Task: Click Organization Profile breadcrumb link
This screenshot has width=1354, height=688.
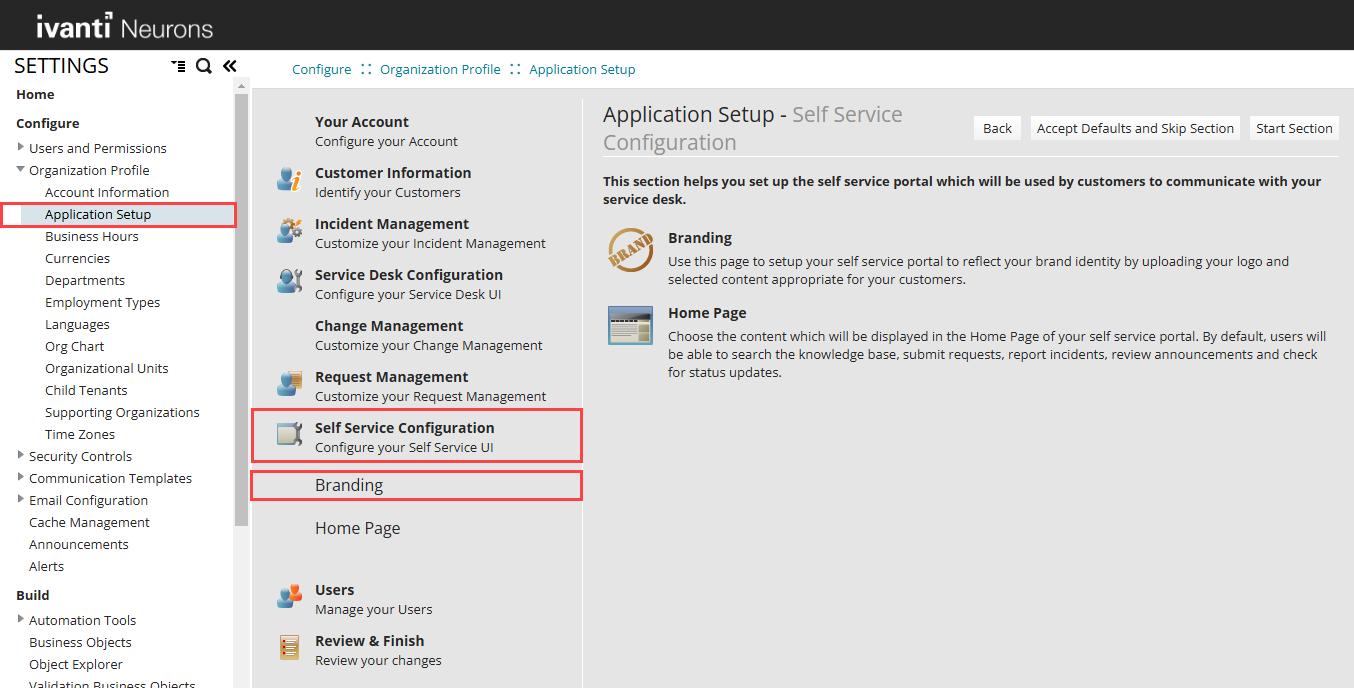Action: tap(440, 70)
